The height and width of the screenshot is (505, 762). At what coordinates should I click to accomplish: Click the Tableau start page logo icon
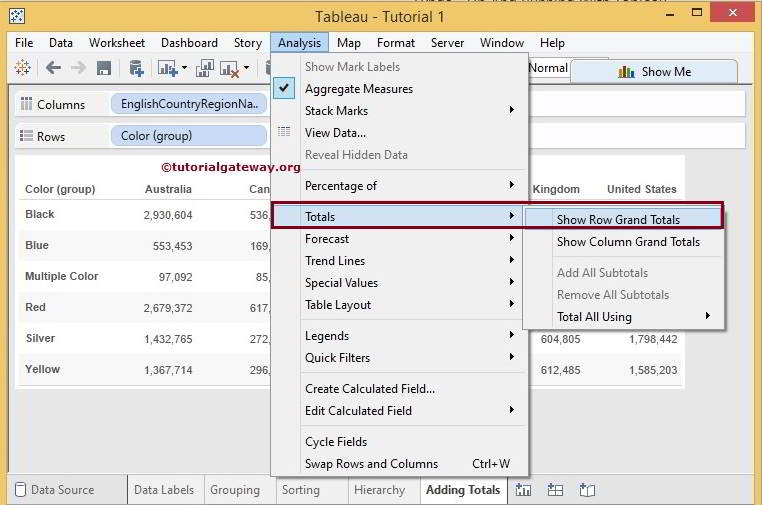pyautogui.click(x=22, y=68)
